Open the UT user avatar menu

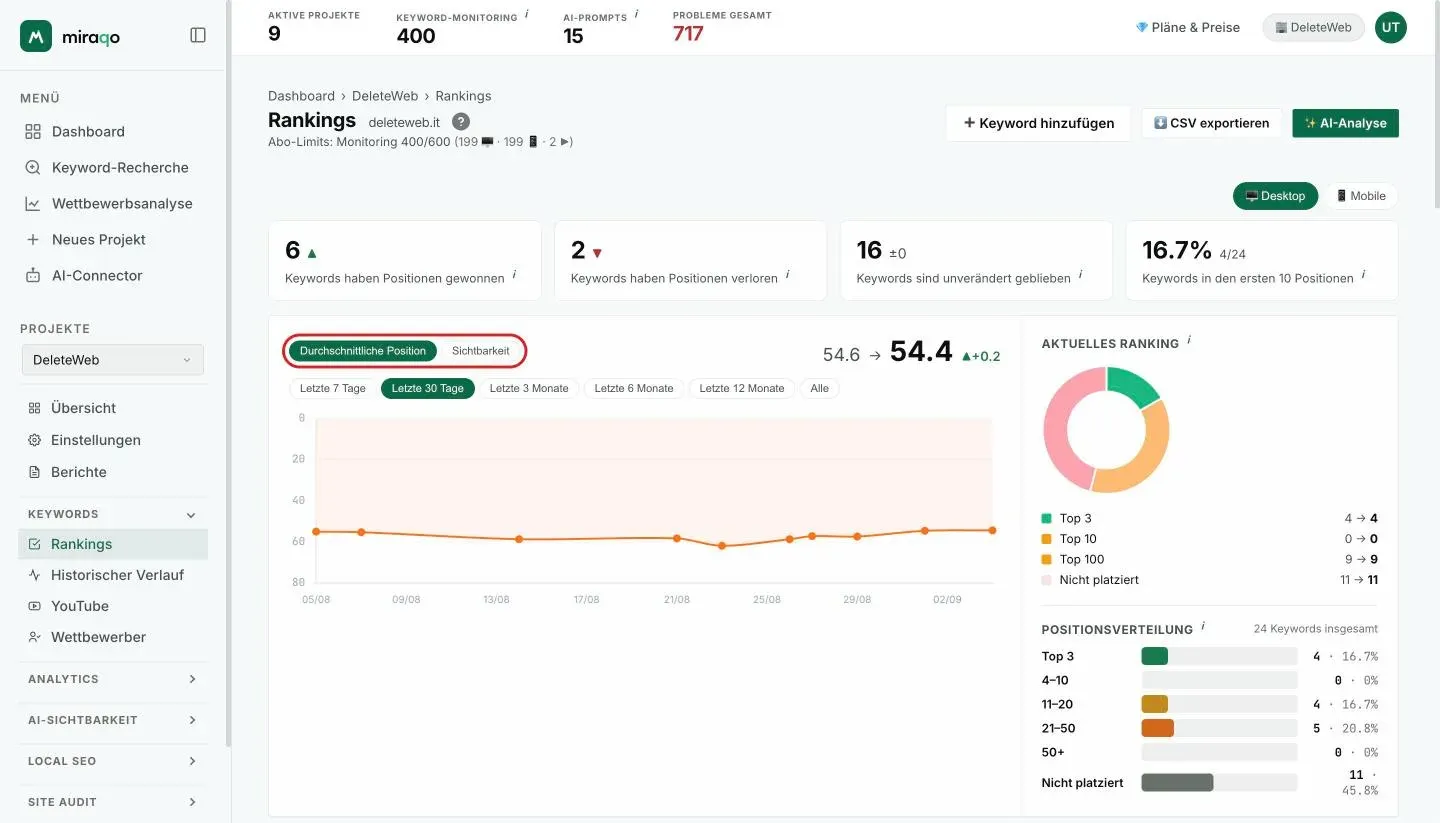click(x=1390, y=27)
